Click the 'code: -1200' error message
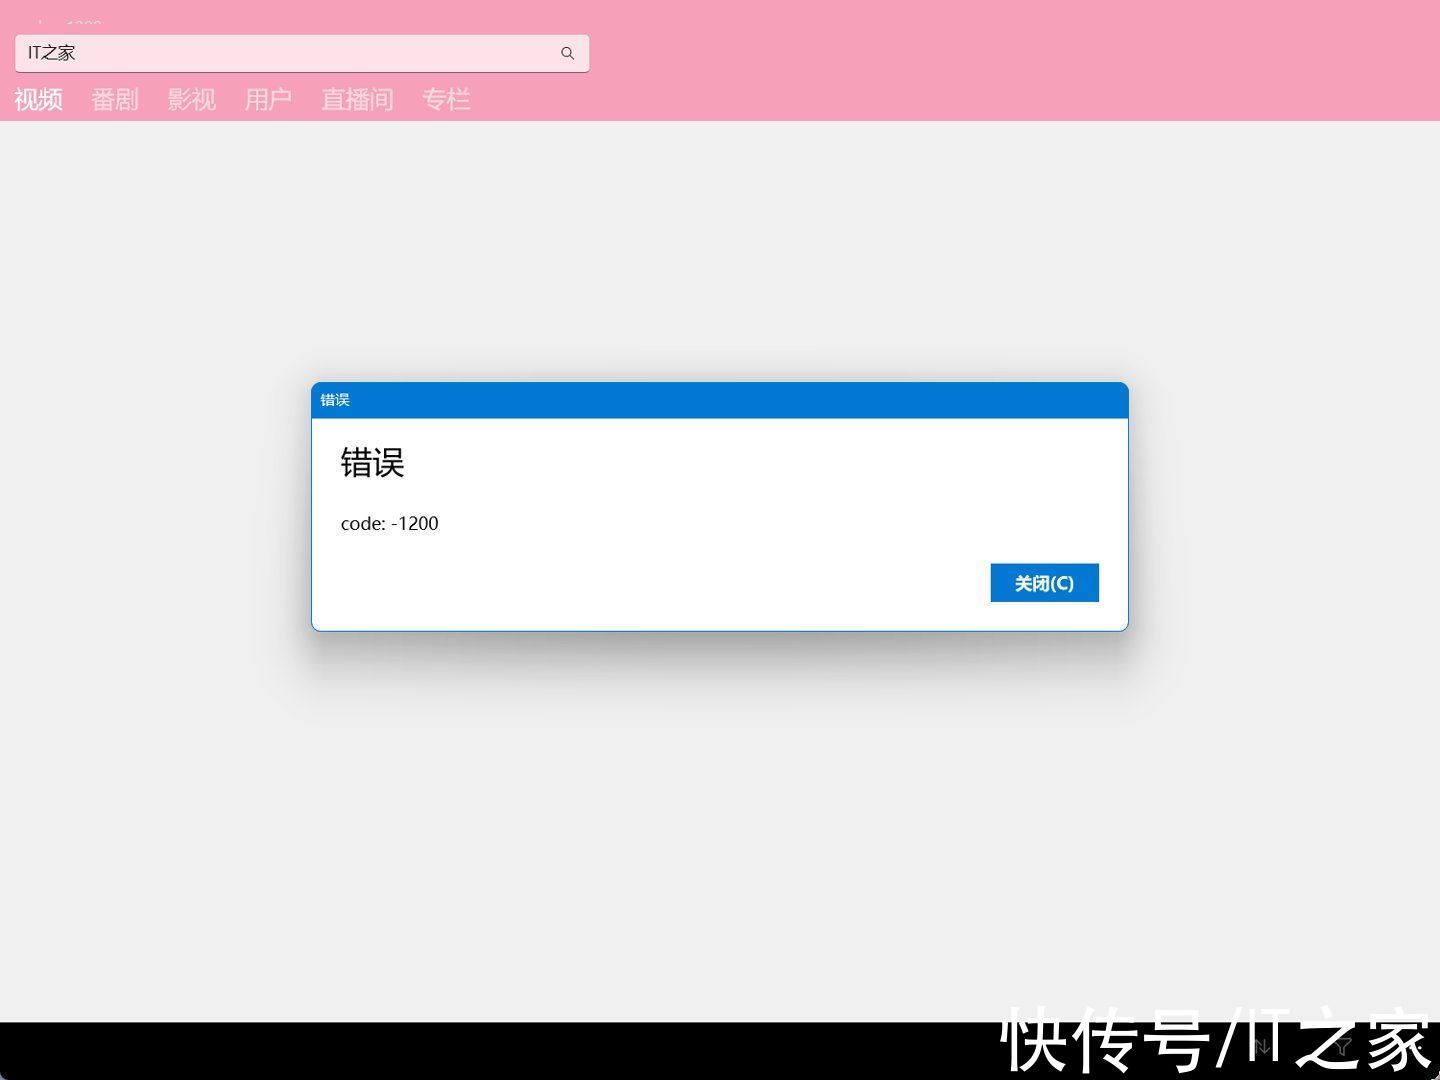 pyautogui.click(x=389, y=523)
